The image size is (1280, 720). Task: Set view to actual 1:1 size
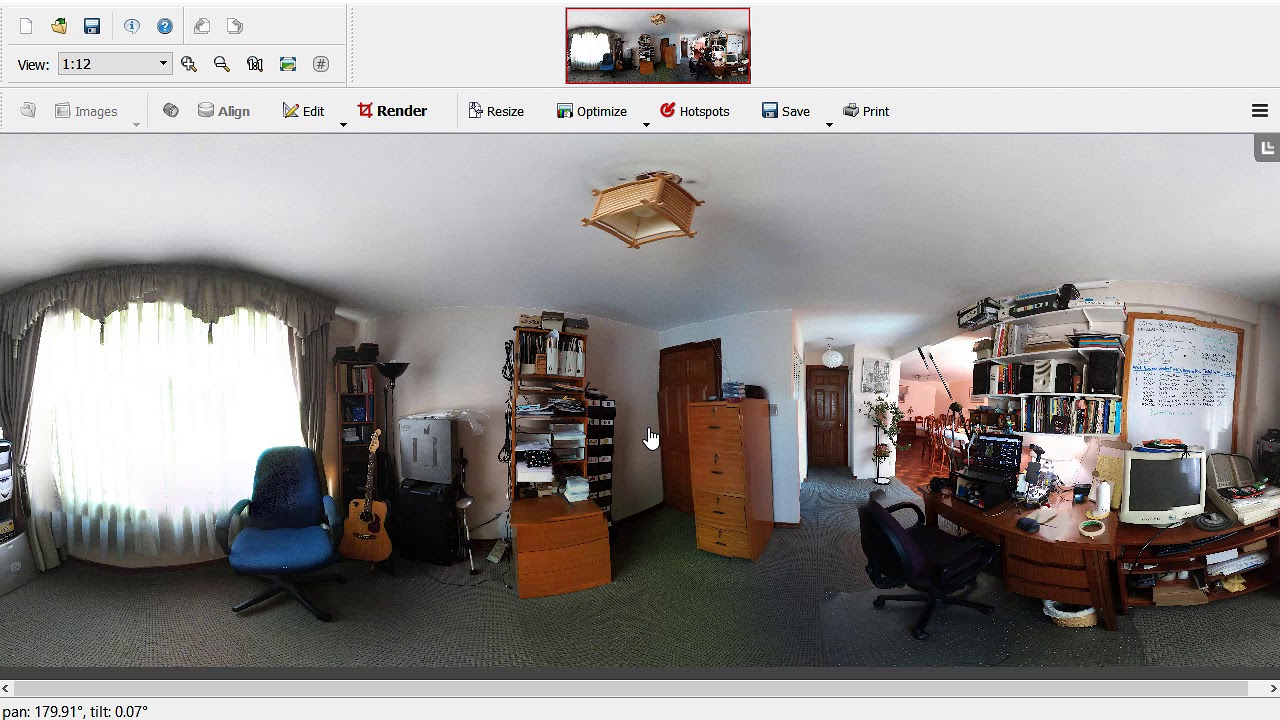pos(255,64)
